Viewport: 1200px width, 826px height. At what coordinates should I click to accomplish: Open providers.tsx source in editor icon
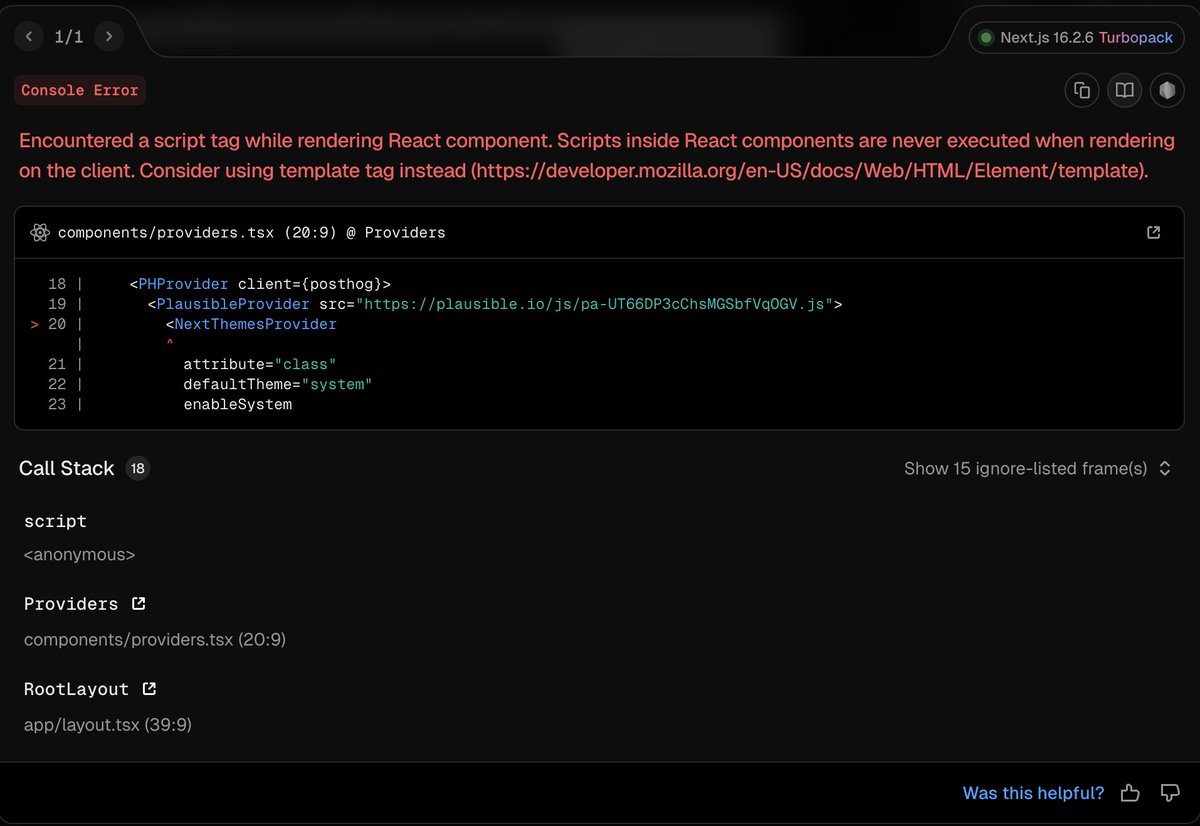point(1153,232)
